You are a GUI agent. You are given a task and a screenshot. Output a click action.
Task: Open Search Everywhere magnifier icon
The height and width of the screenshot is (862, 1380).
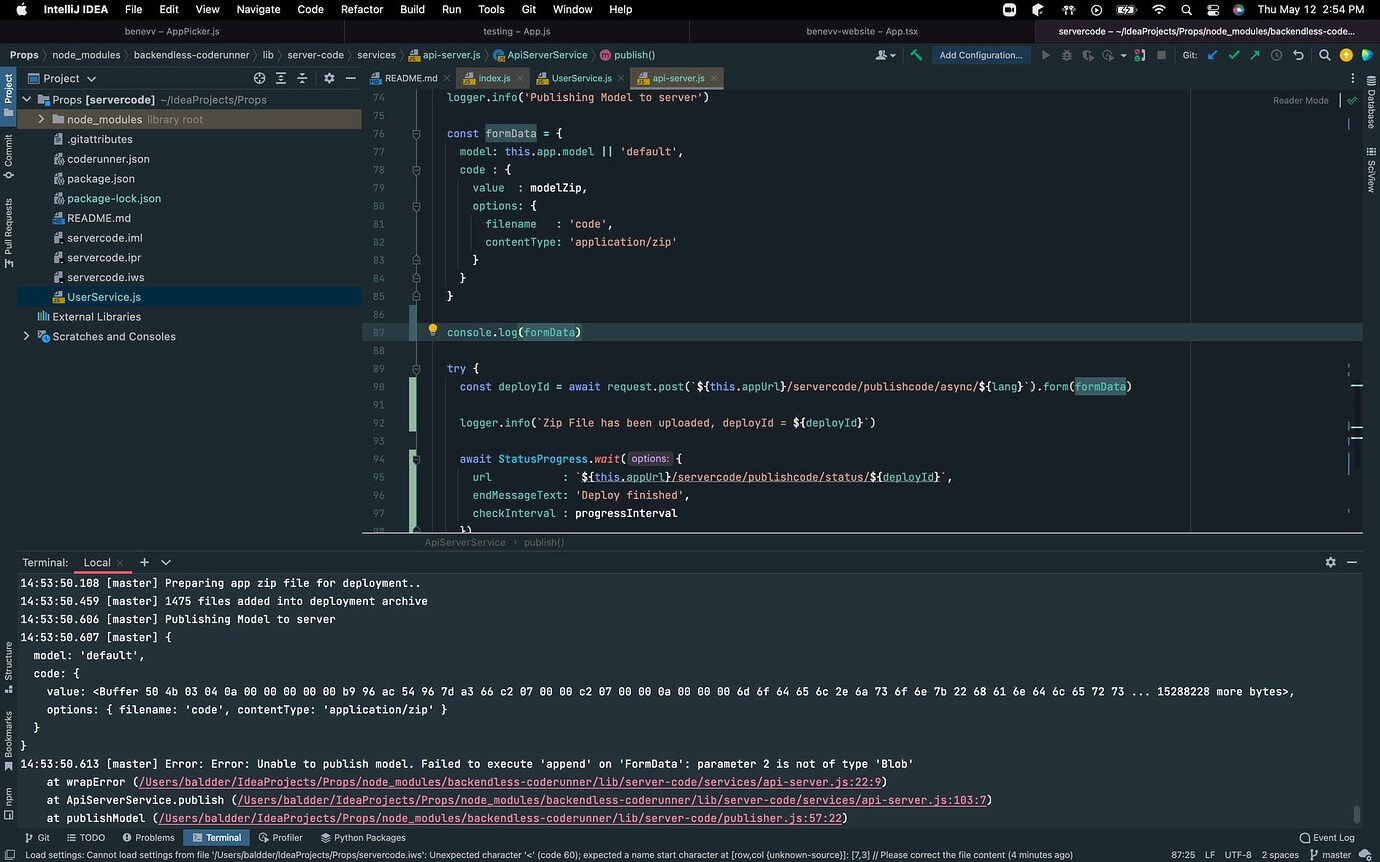1324,55
